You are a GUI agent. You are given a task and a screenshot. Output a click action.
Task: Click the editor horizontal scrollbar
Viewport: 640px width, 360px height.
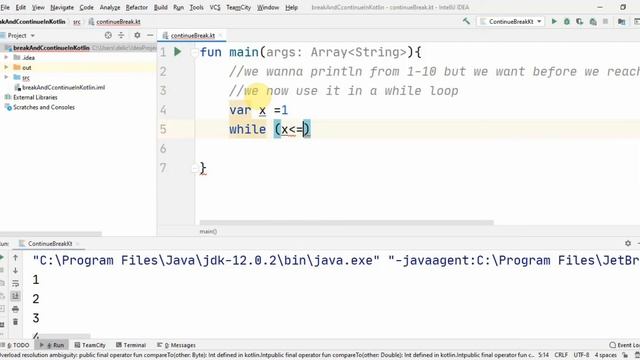coord(347,222)
